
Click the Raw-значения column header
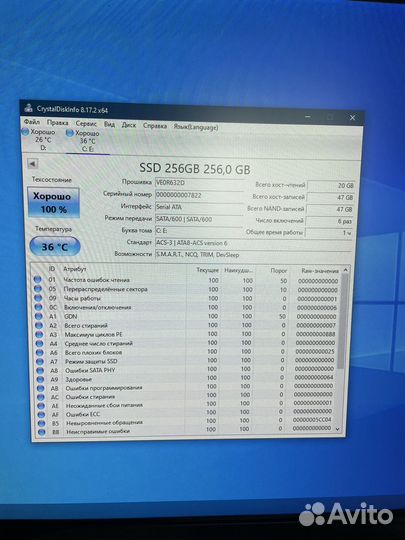pos(319,271)
